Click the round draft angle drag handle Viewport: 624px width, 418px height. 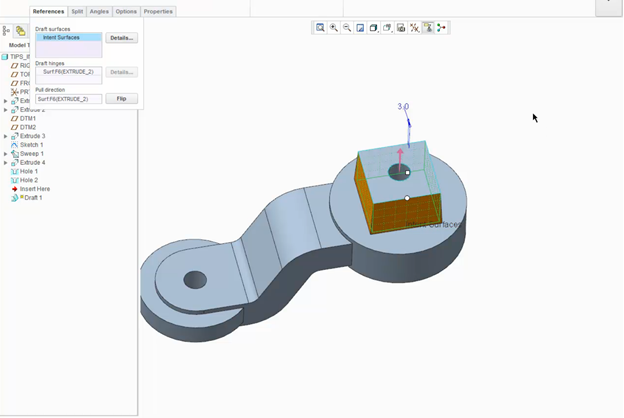tap(407, 198)
